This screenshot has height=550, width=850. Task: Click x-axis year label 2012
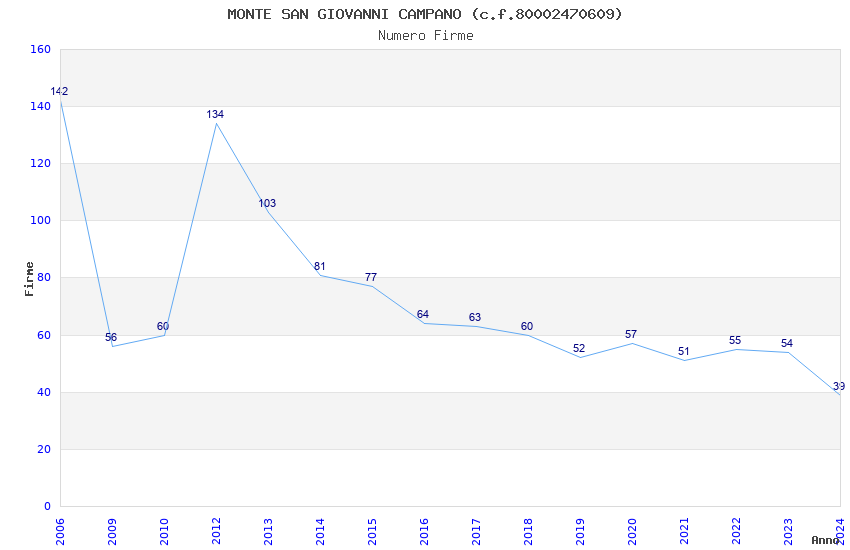pyautogui.click(x=216, y=531)
